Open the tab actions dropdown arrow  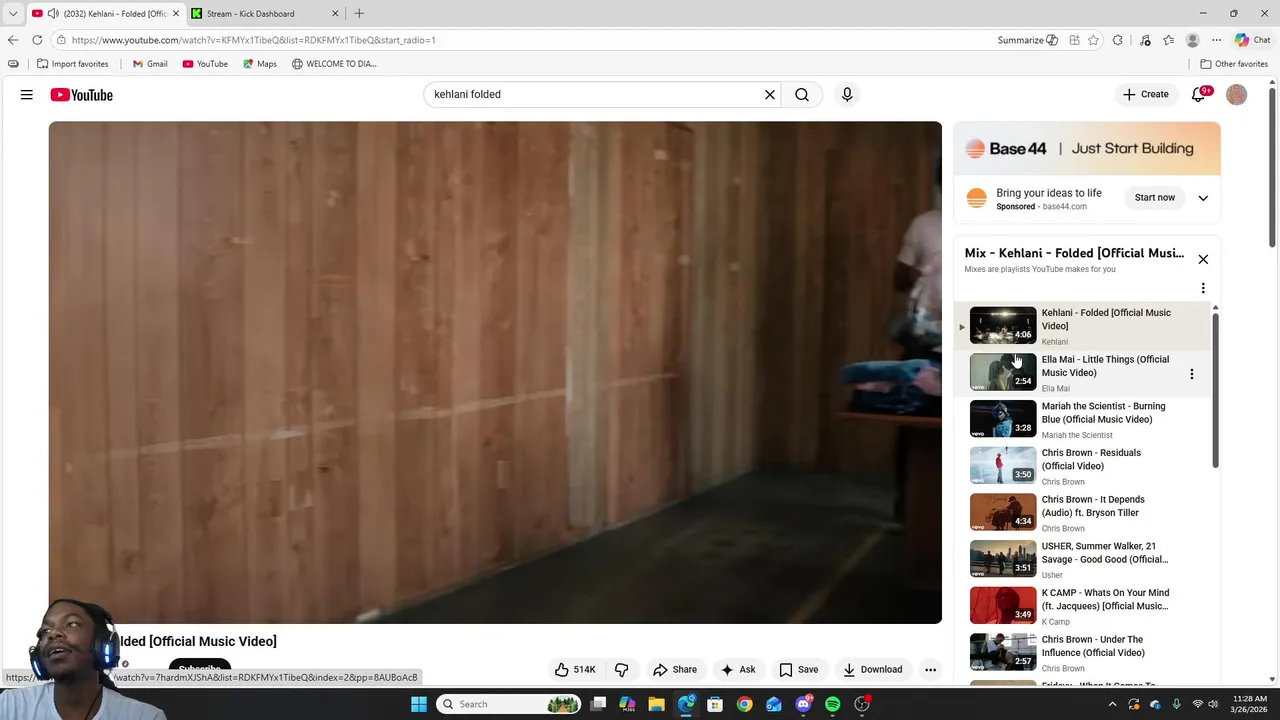coord(13,14)
